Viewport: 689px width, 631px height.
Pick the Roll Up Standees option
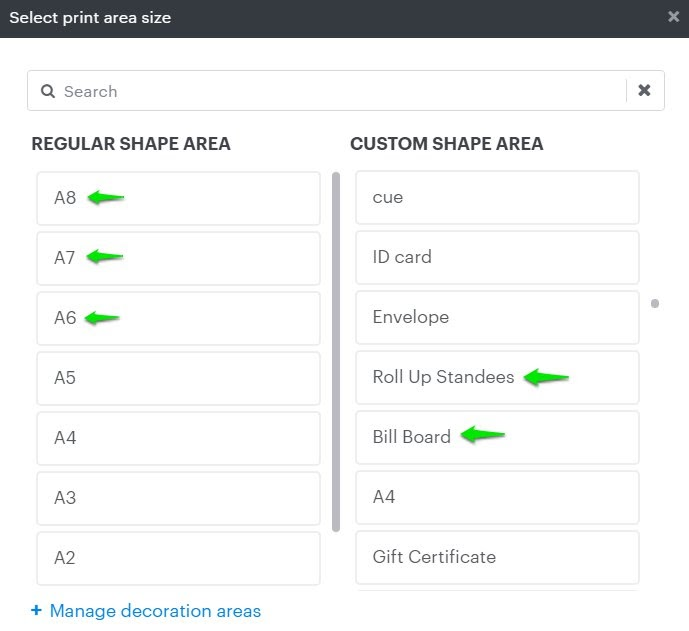[497, 377]
